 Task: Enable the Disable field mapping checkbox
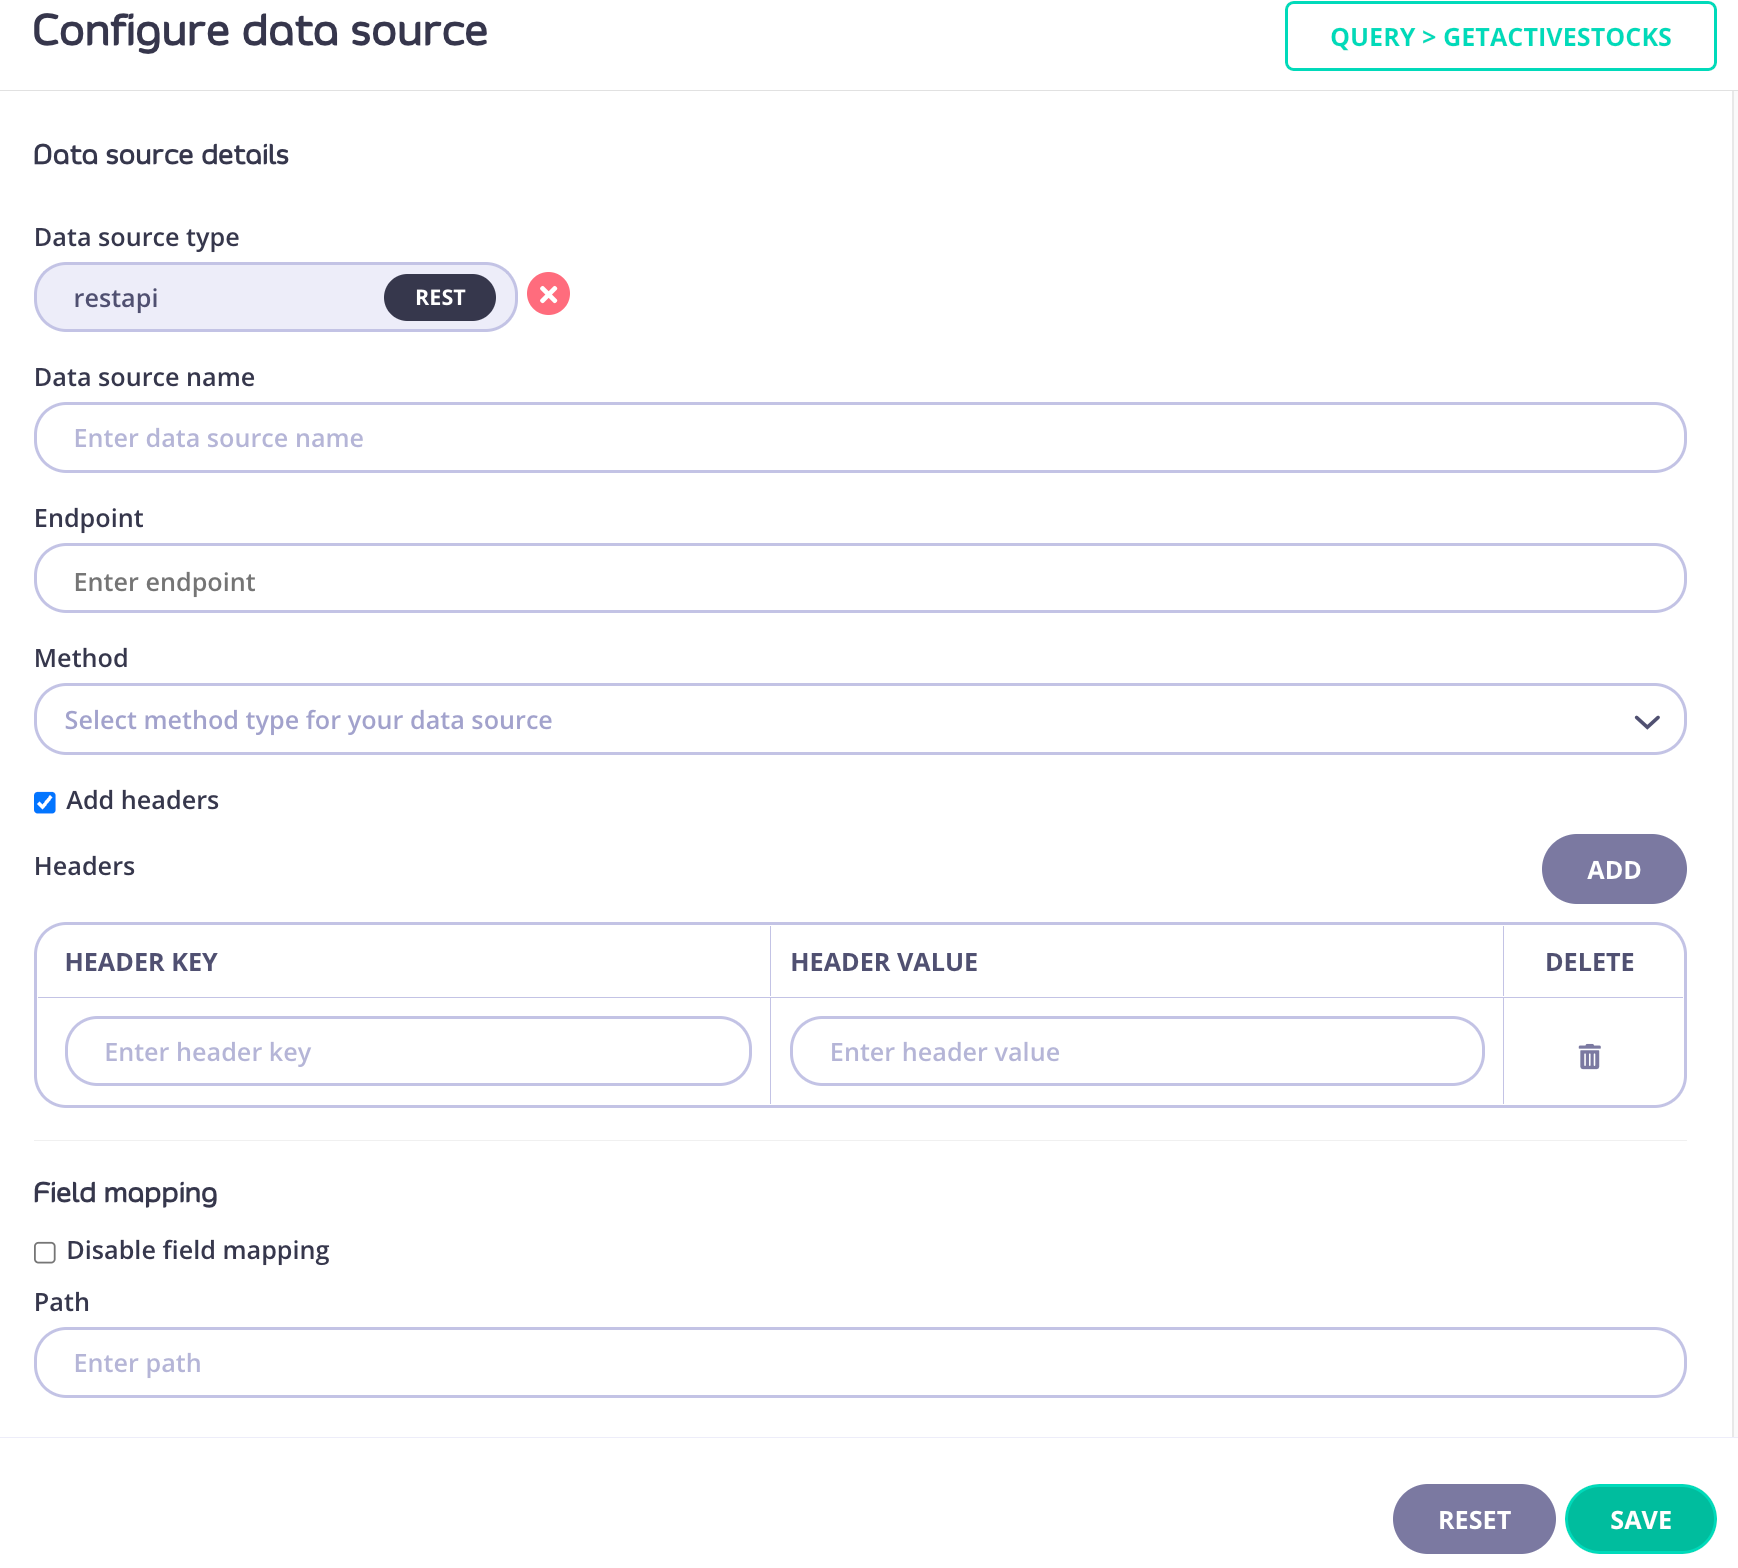[x=45, y=1252]
